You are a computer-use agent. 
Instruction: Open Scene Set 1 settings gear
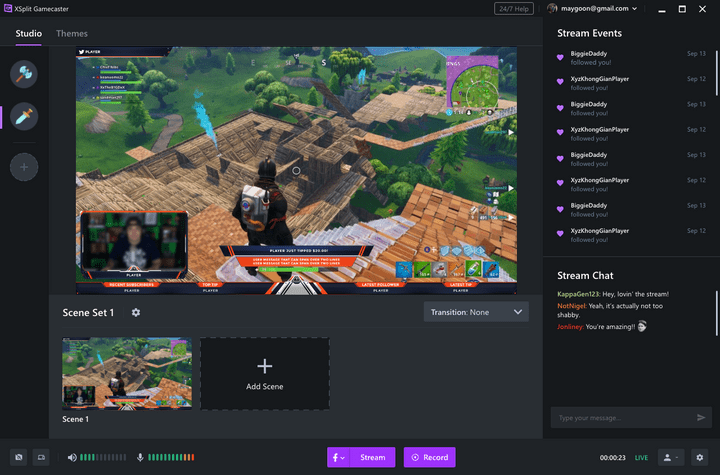click(x=136, y=312)
